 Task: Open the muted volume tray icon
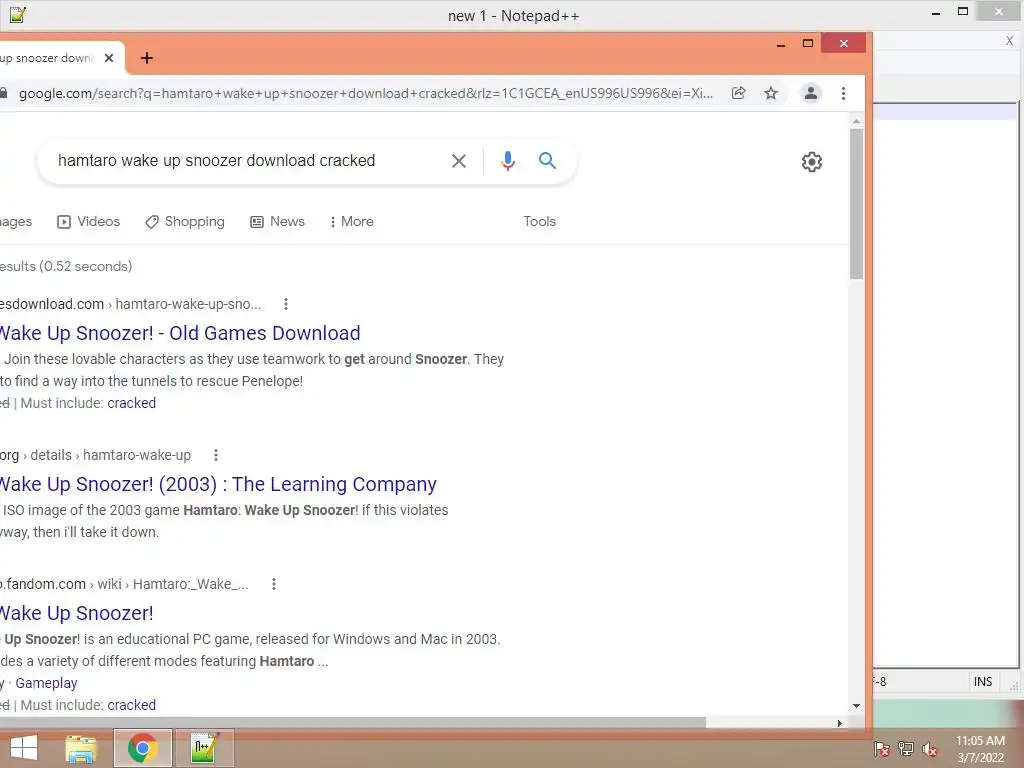[929, 748]
